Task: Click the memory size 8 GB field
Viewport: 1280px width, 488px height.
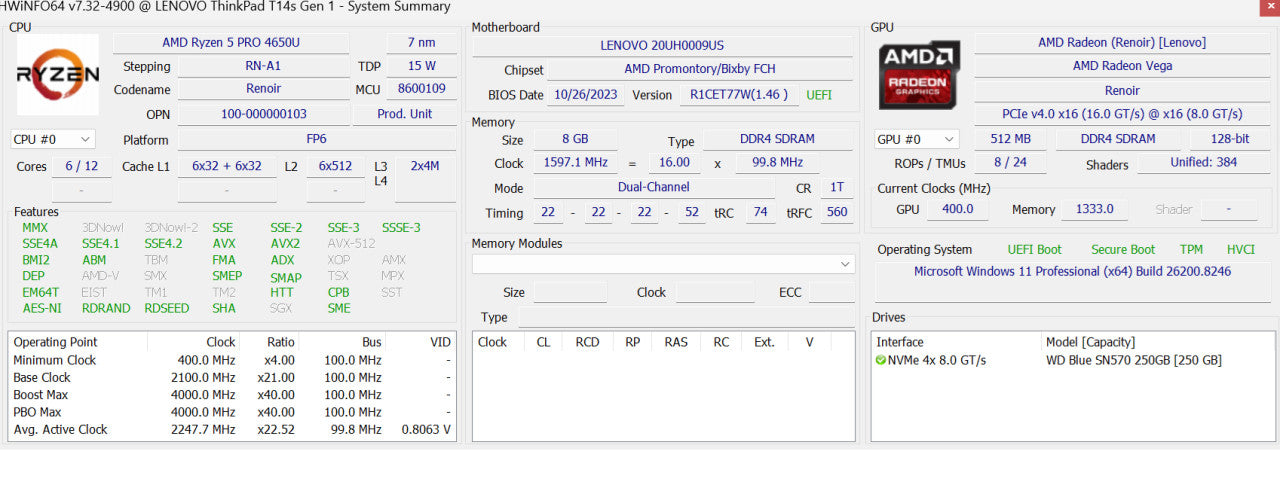Action: click(574, 140)
